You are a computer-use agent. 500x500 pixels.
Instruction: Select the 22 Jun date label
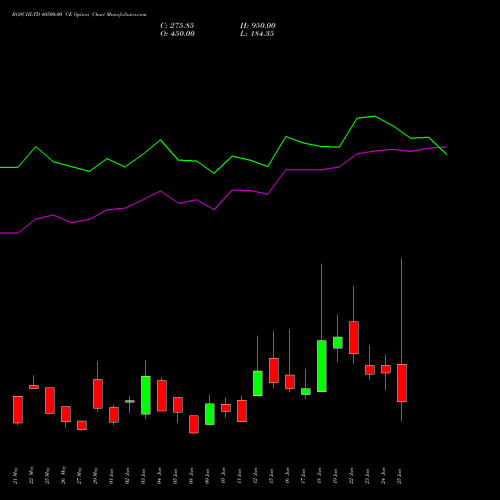(x=352, y=476)
